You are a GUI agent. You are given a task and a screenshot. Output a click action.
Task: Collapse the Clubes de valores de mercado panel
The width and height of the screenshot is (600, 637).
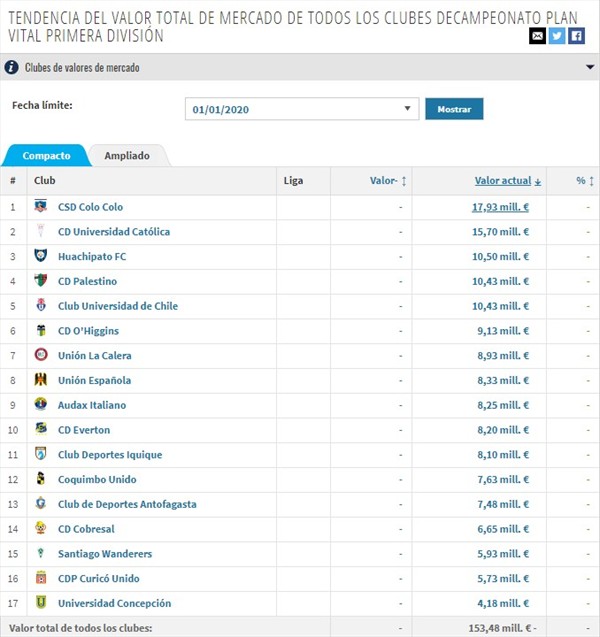point(589,68)
